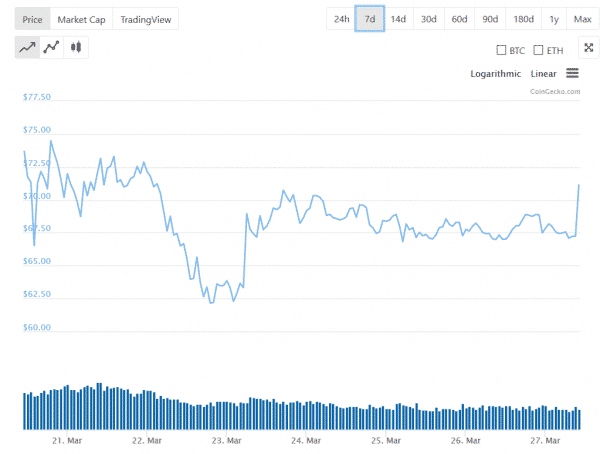Click the $62.50 axis label
The height and width of the screenshot is (454, 600).
37,294
